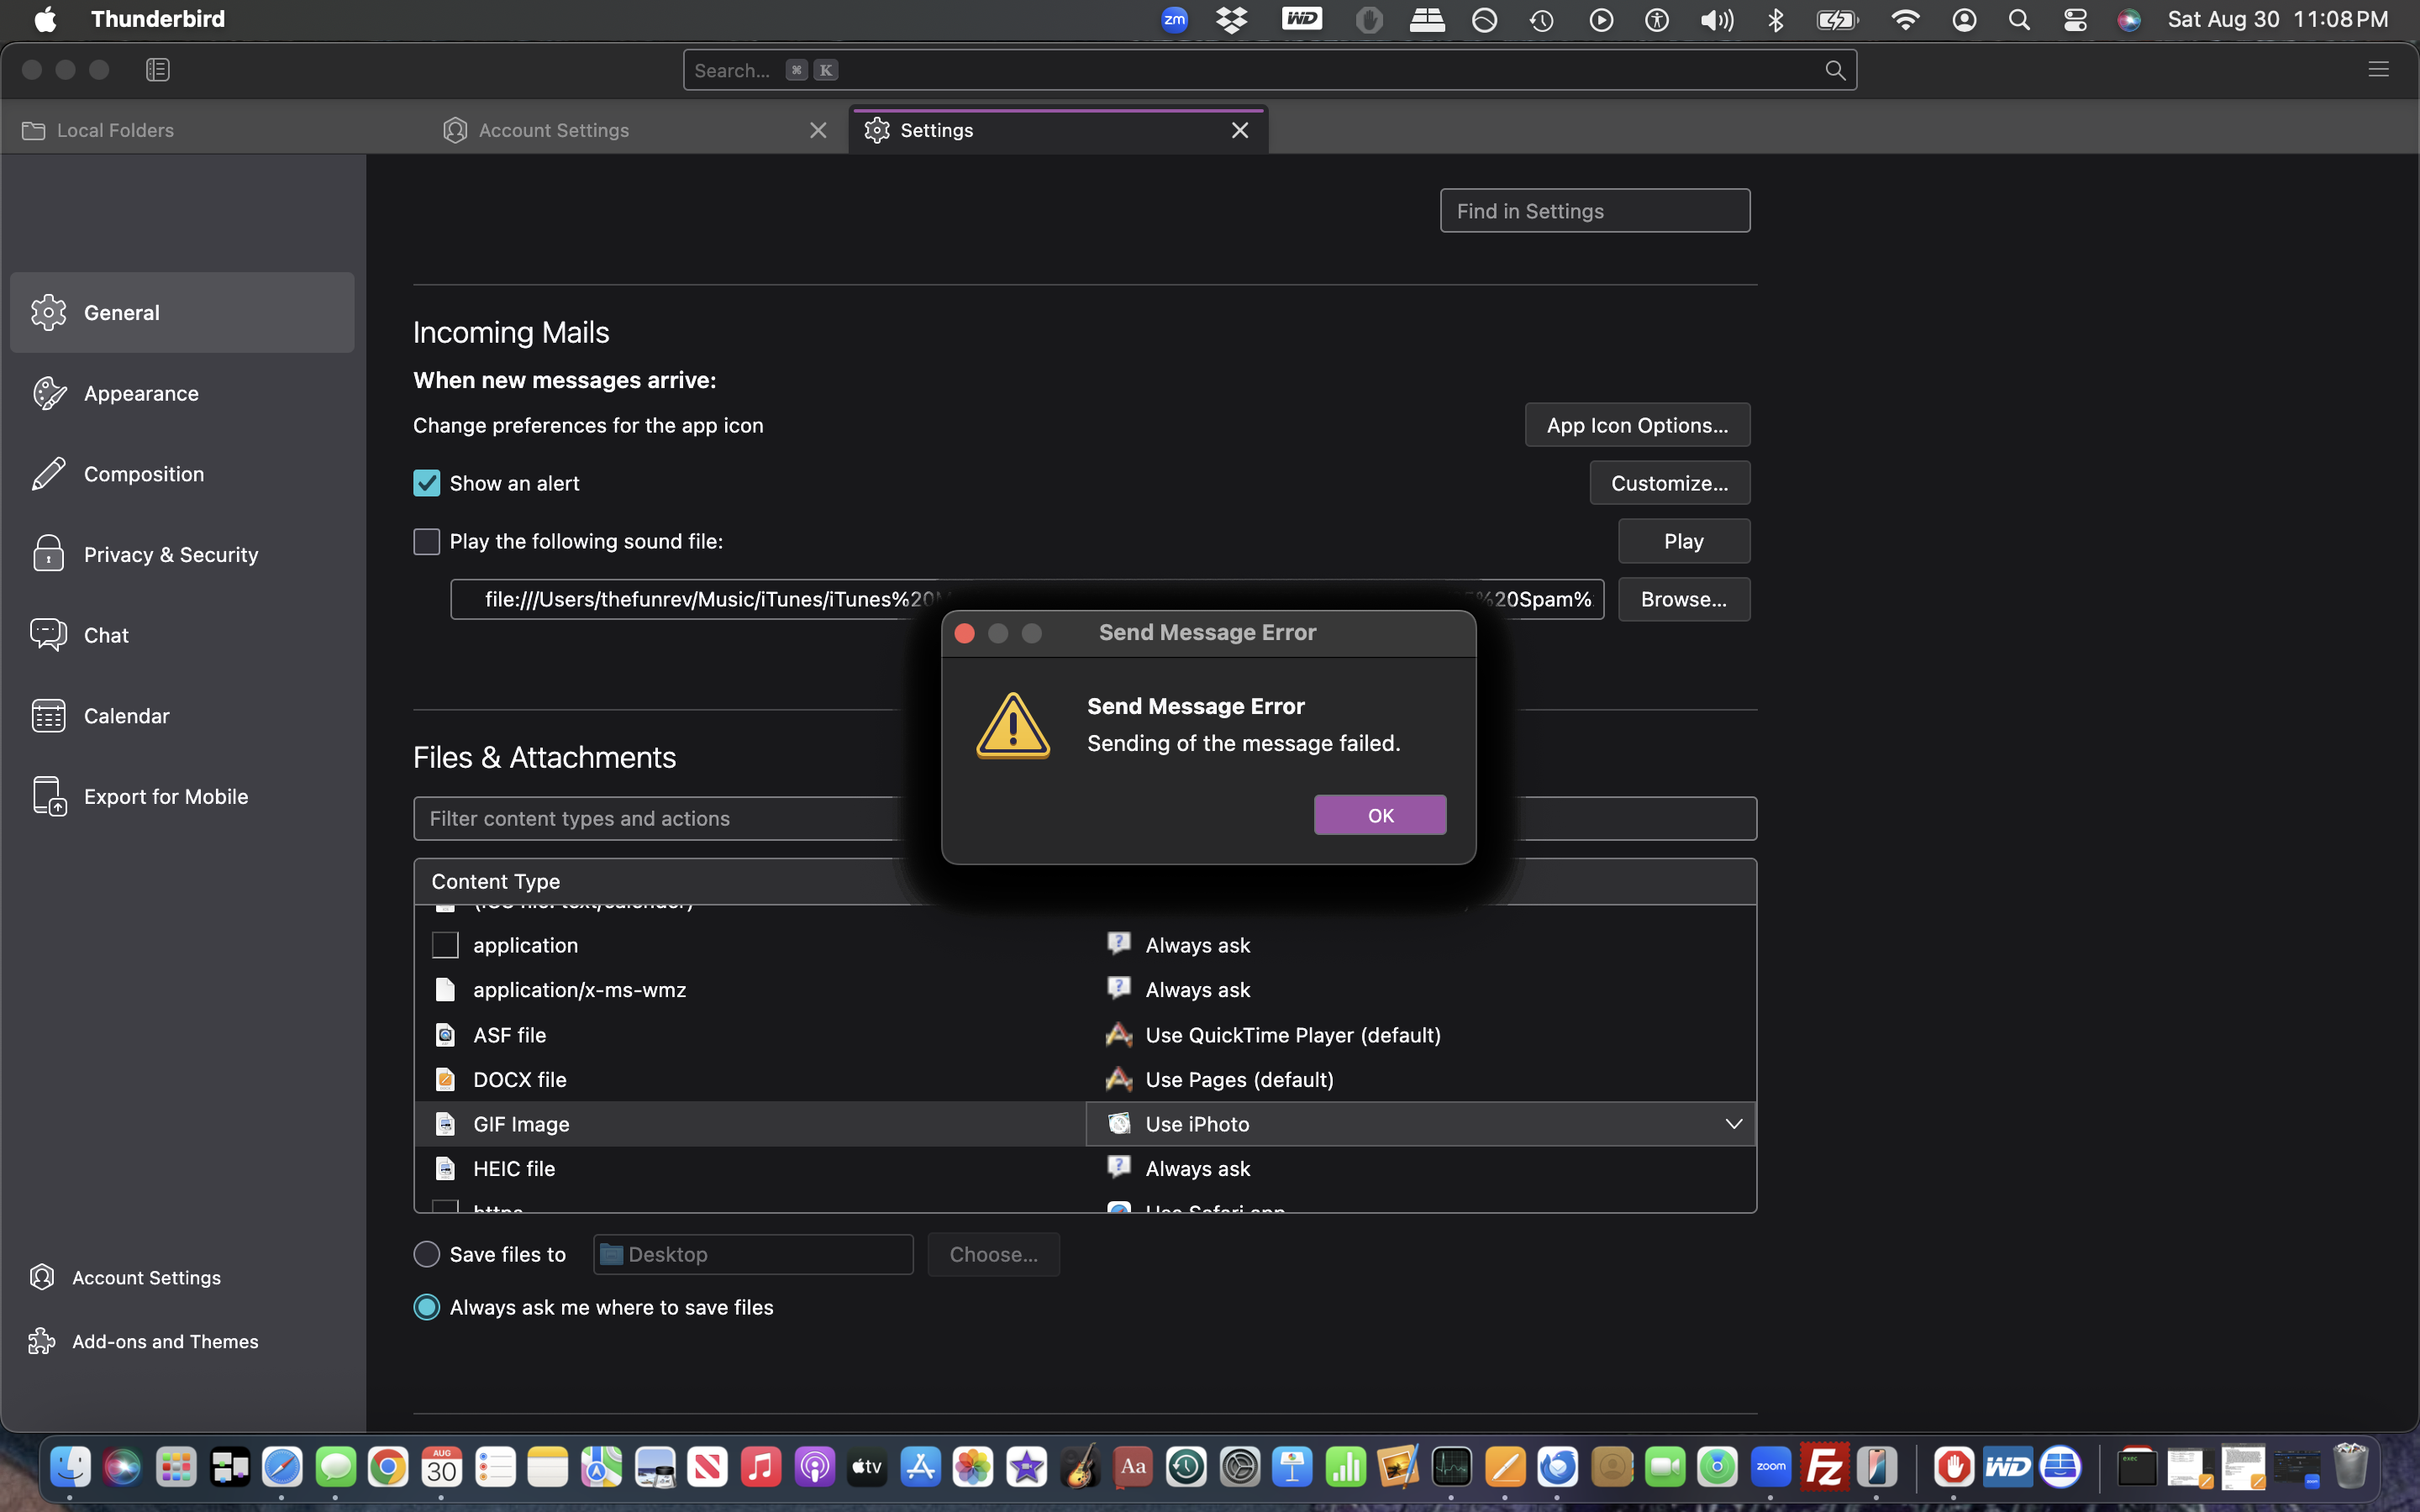
Task: Open the Calendar settings section
Action: [126, 716]
